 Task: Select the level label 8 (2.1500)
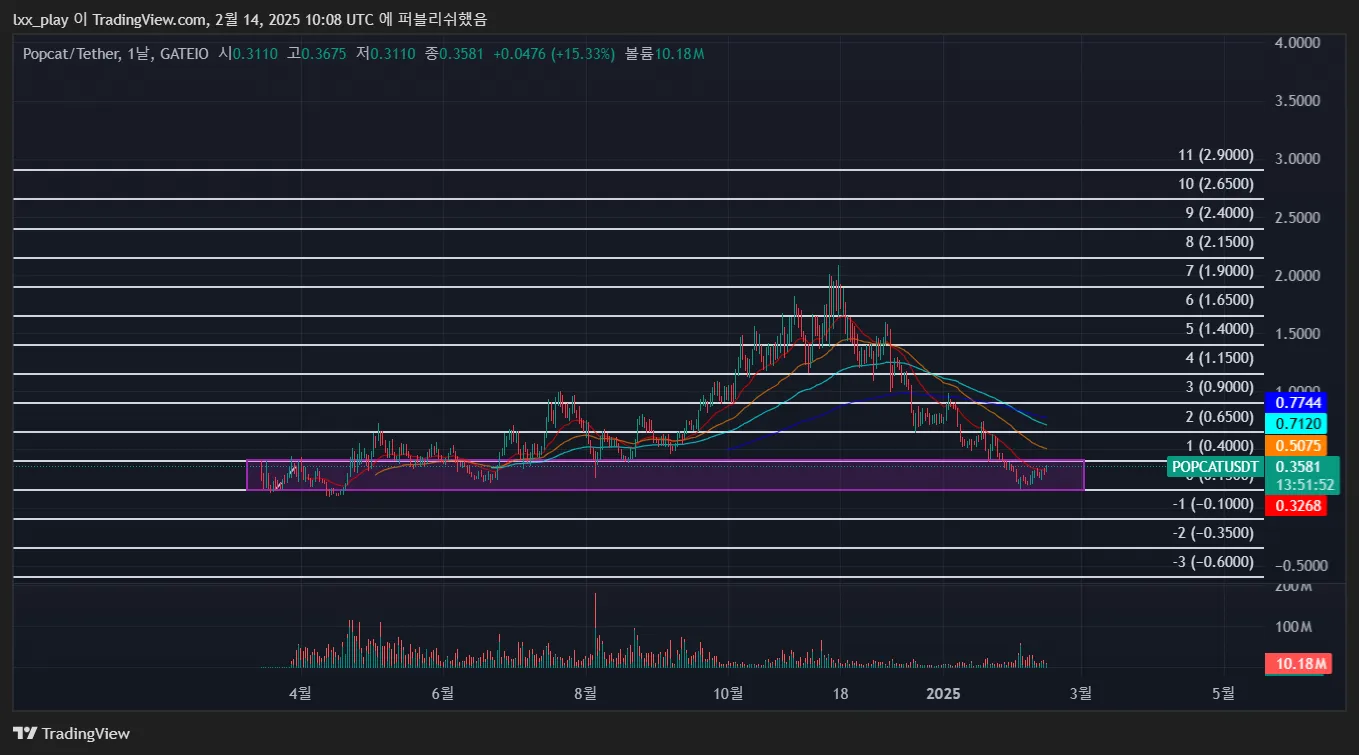[x=1220, y=242]
